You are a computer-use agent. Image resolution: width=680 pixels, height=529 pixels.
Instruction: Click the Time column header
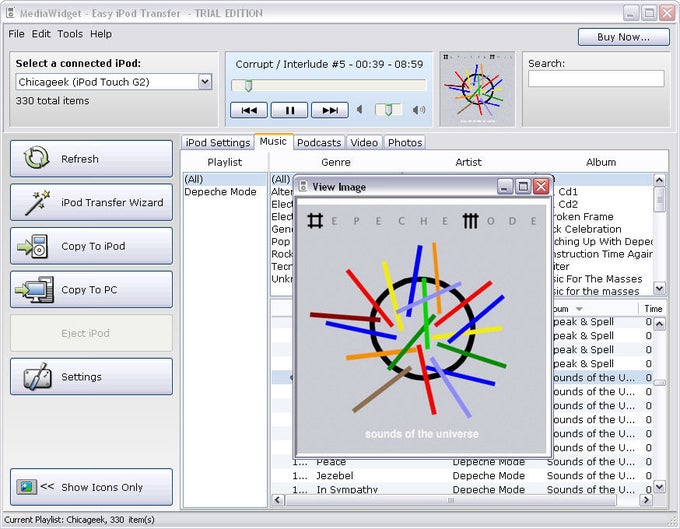[653, 309]
